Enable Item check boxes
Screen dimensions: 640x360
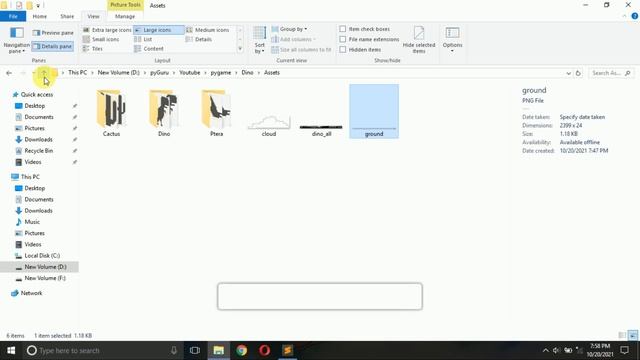(x=343, y=29)
